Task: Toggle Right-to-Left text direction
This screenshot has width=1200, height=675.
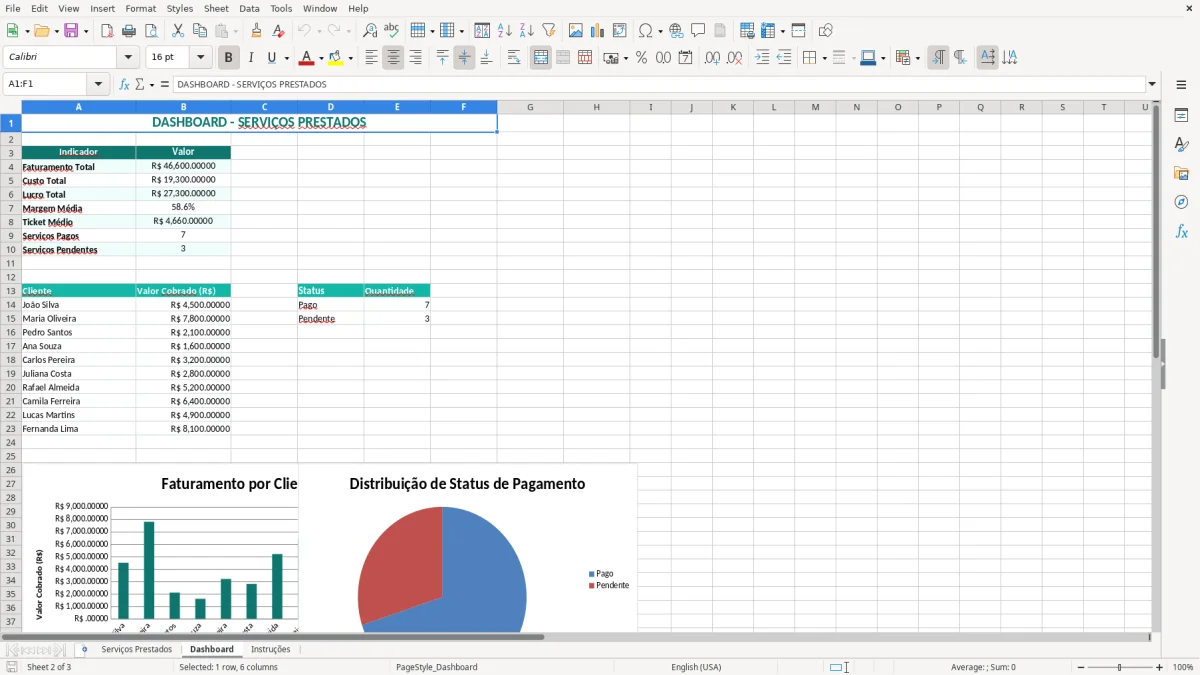Action: pos(960,58)
